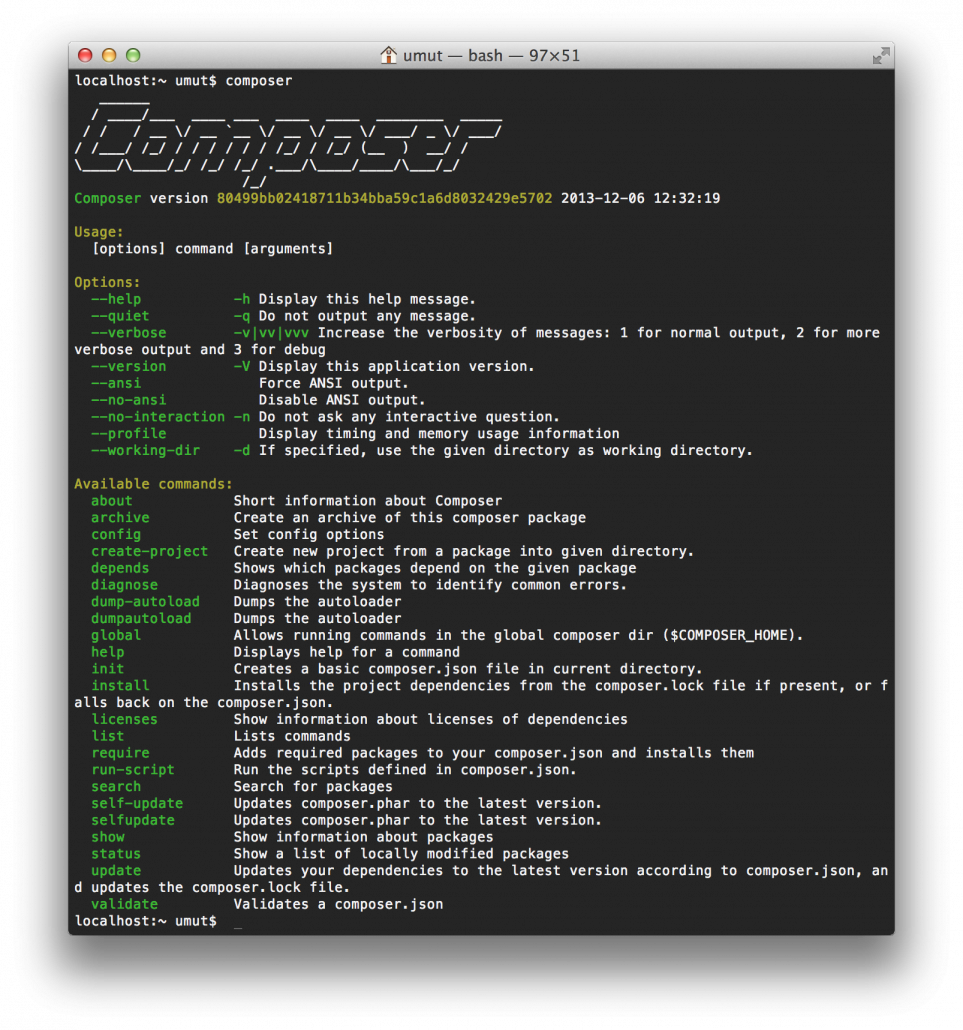963x1030 pixels.
Task: Click 'Show a list of locally modified packages'
Action: pos(401,854)
